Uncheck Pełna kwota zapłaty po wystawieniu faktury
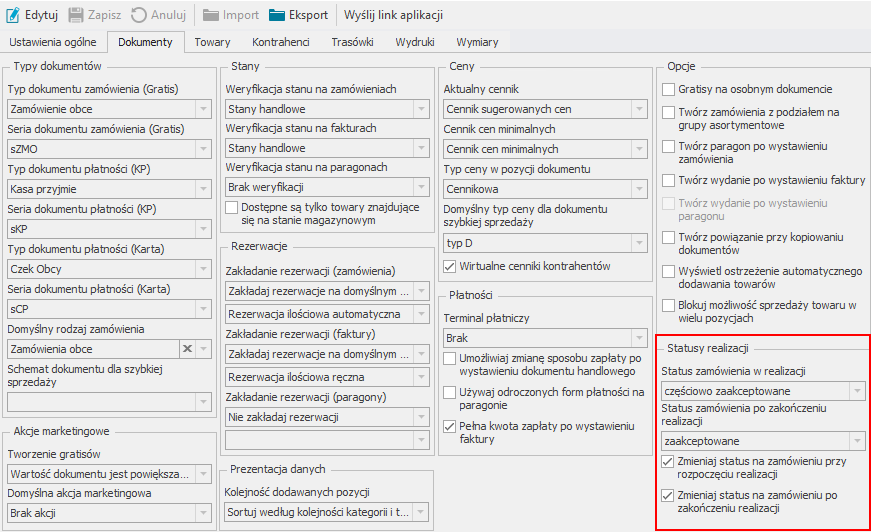871x532 pixels. point(449,426)
